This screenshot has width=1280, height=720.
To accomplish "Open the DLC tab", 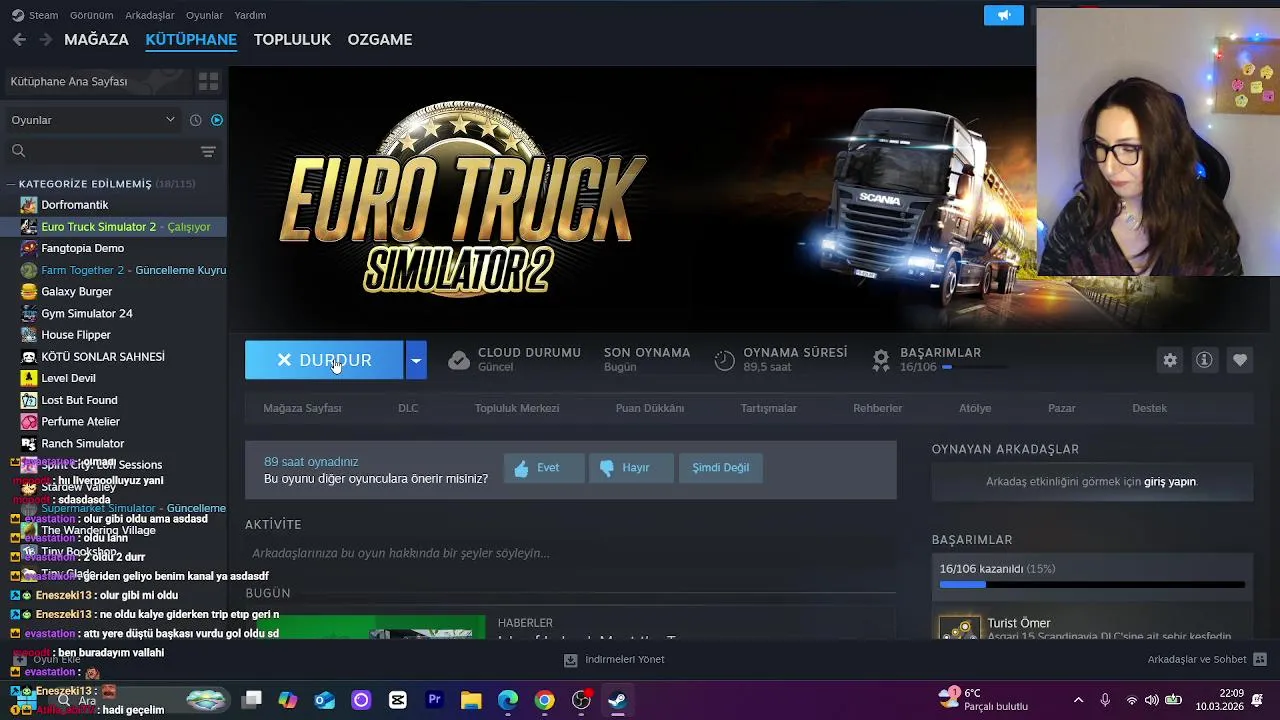I will (x=408, y=408).
